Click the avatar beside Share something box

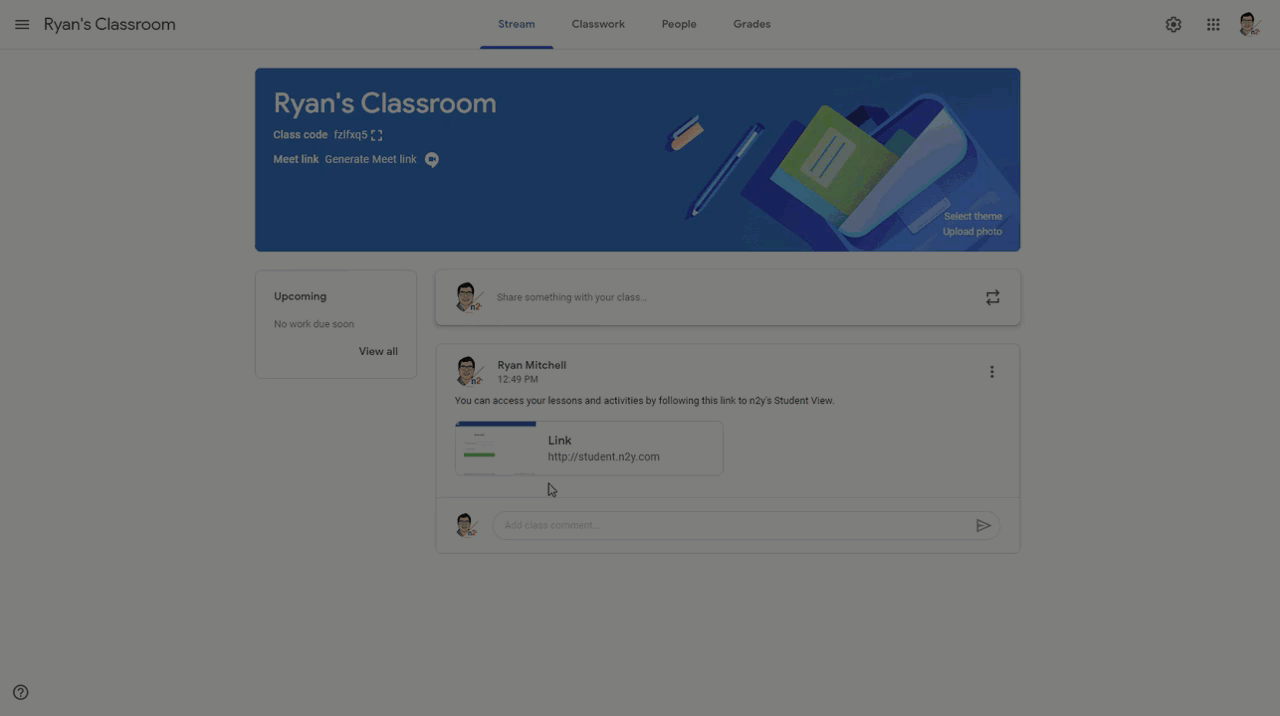pos(468,297)
